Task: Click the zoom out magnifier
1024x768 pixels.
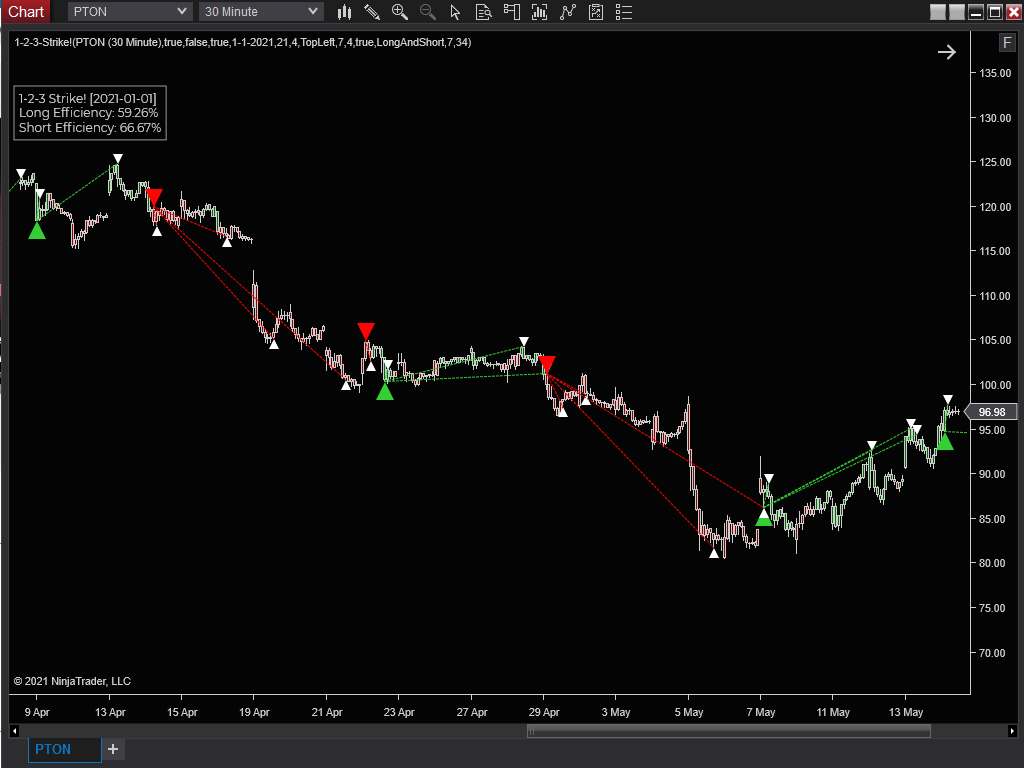Action: coord(428,12)
